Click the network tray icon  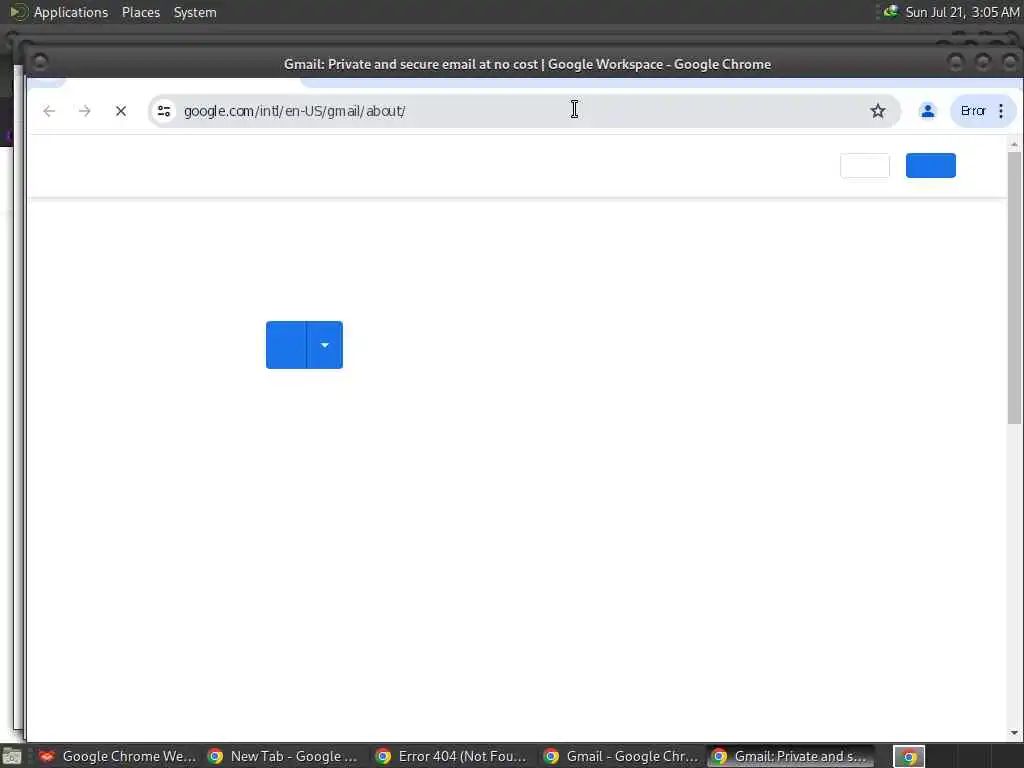coord(891,12)
